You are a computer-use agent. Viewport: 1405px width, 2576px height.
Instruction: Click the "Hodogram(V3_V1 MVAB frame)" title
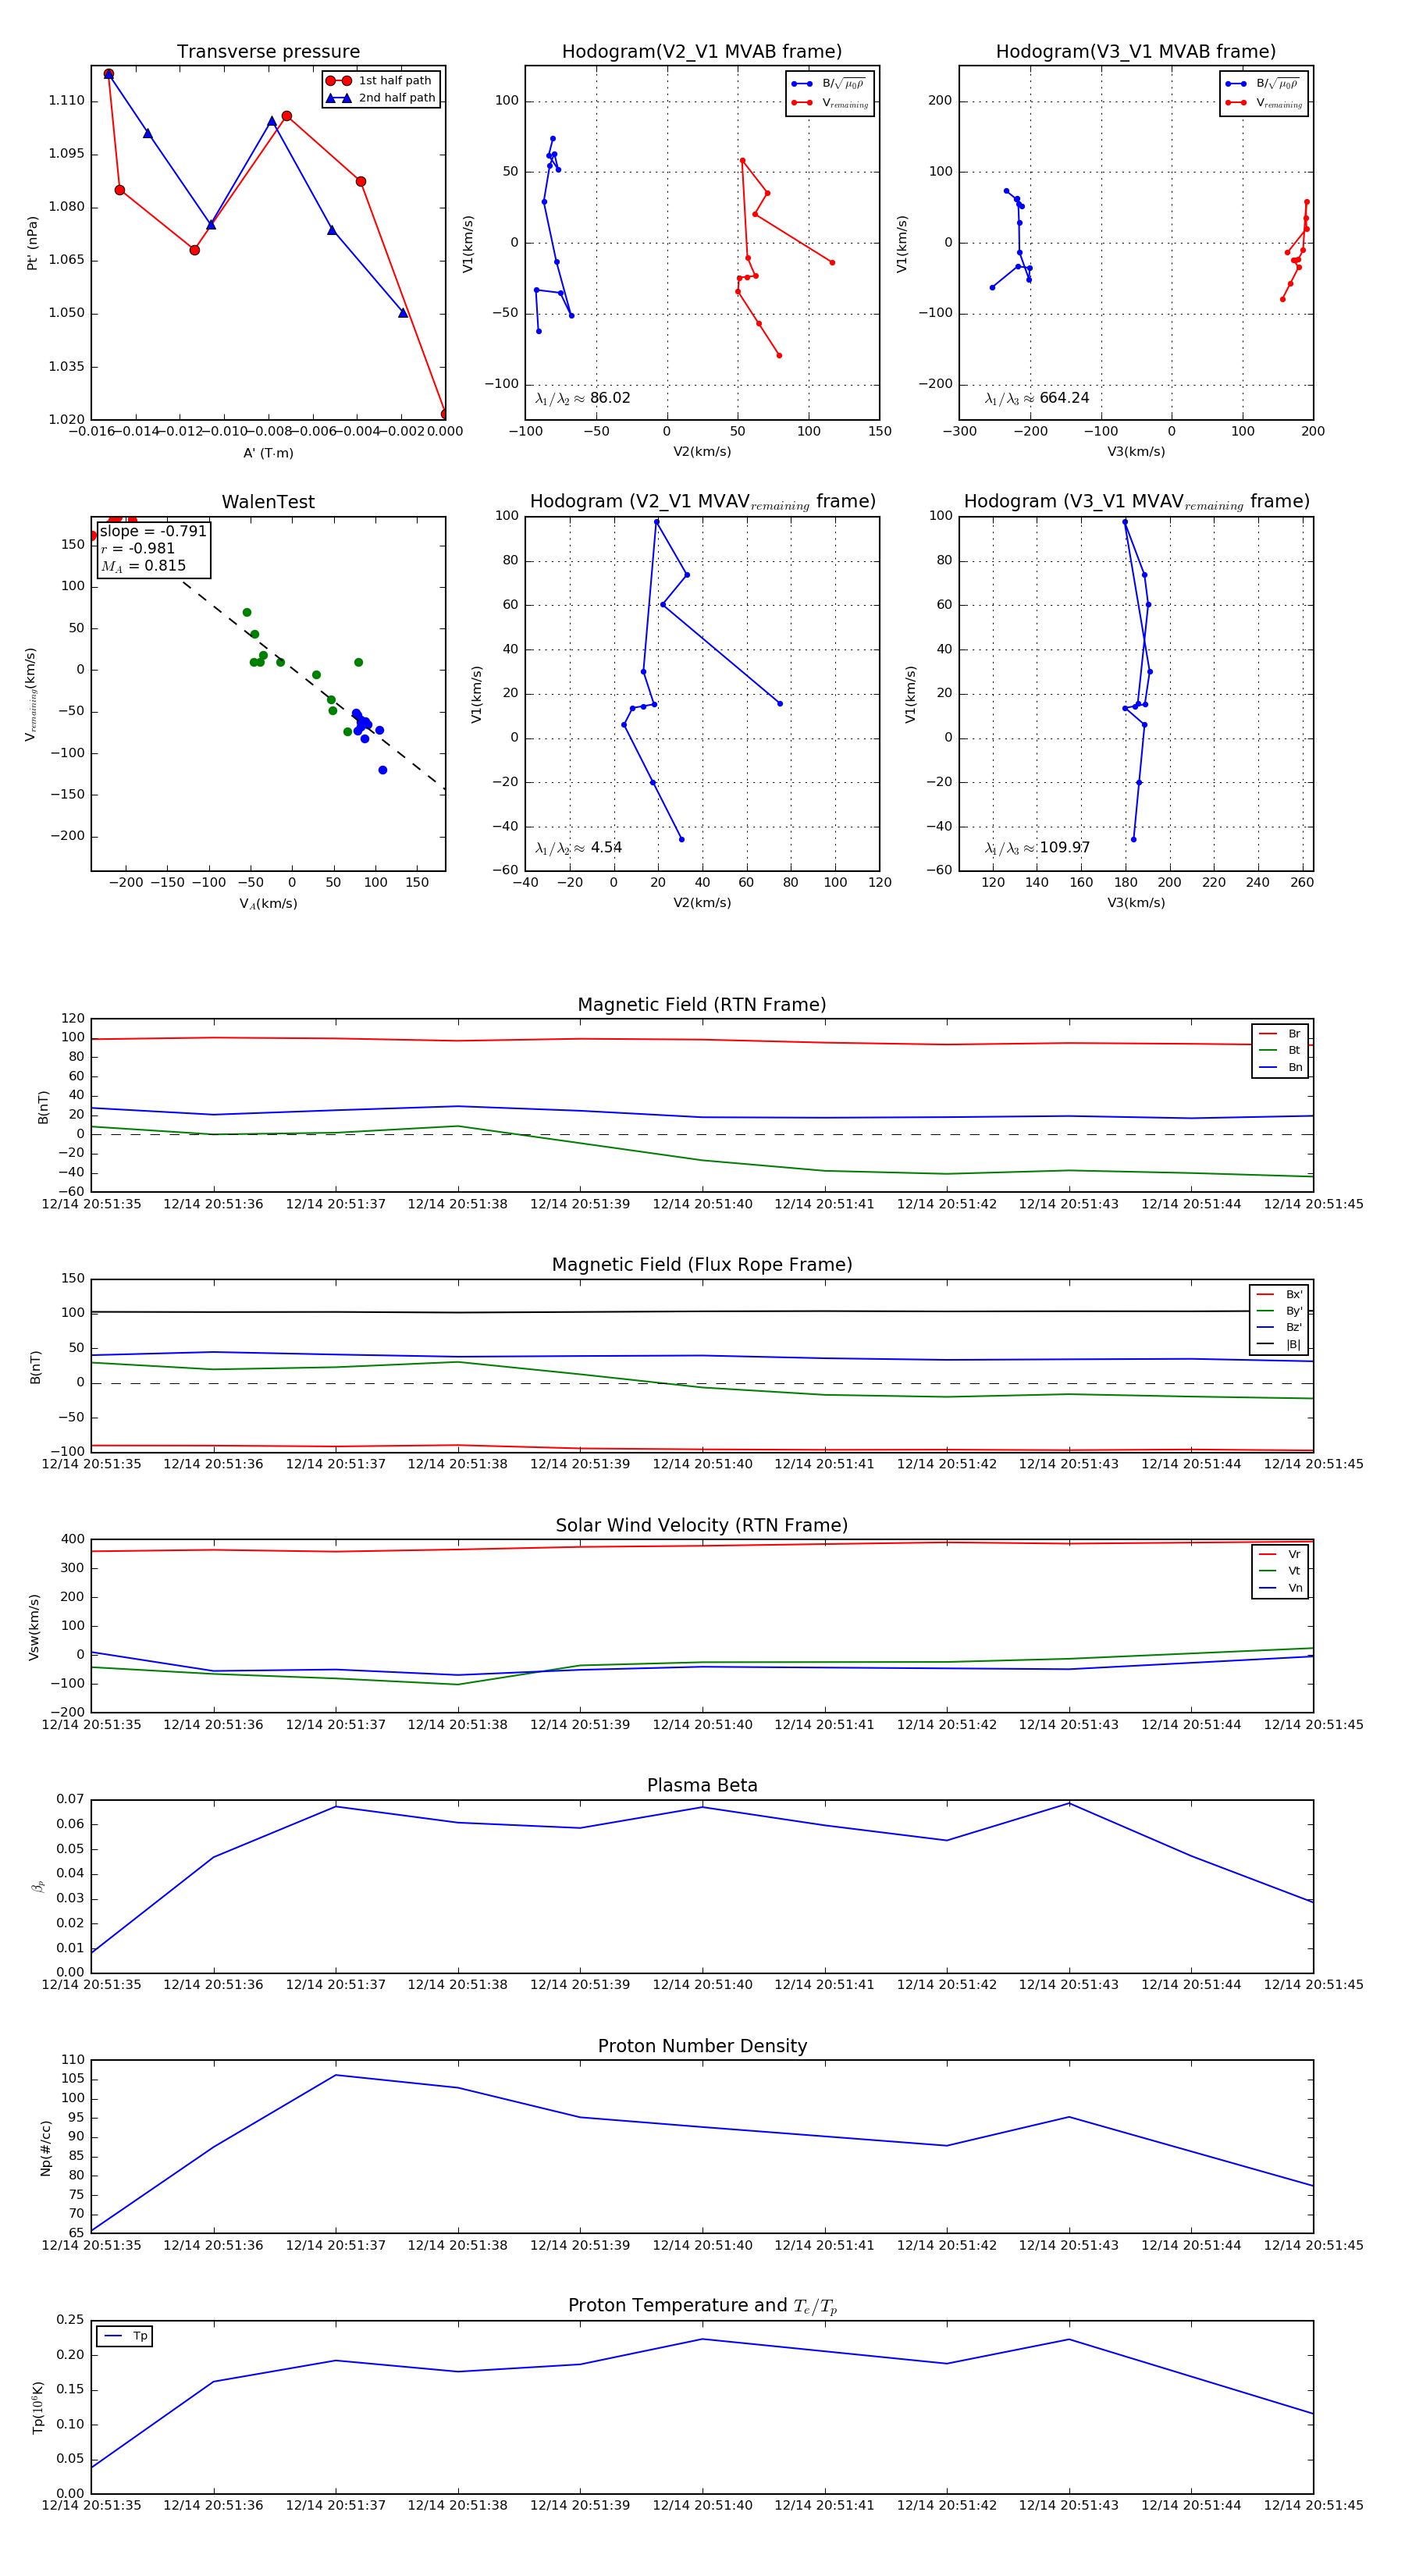click(1136, 52)
